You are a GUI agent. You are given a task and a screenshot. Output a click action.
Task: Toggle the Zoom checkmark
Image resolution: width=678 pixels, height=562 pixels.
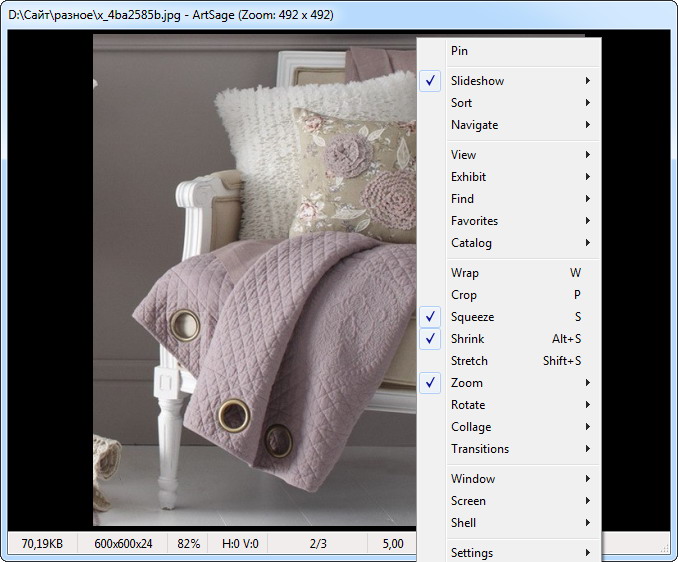click(x=430, y=383)
